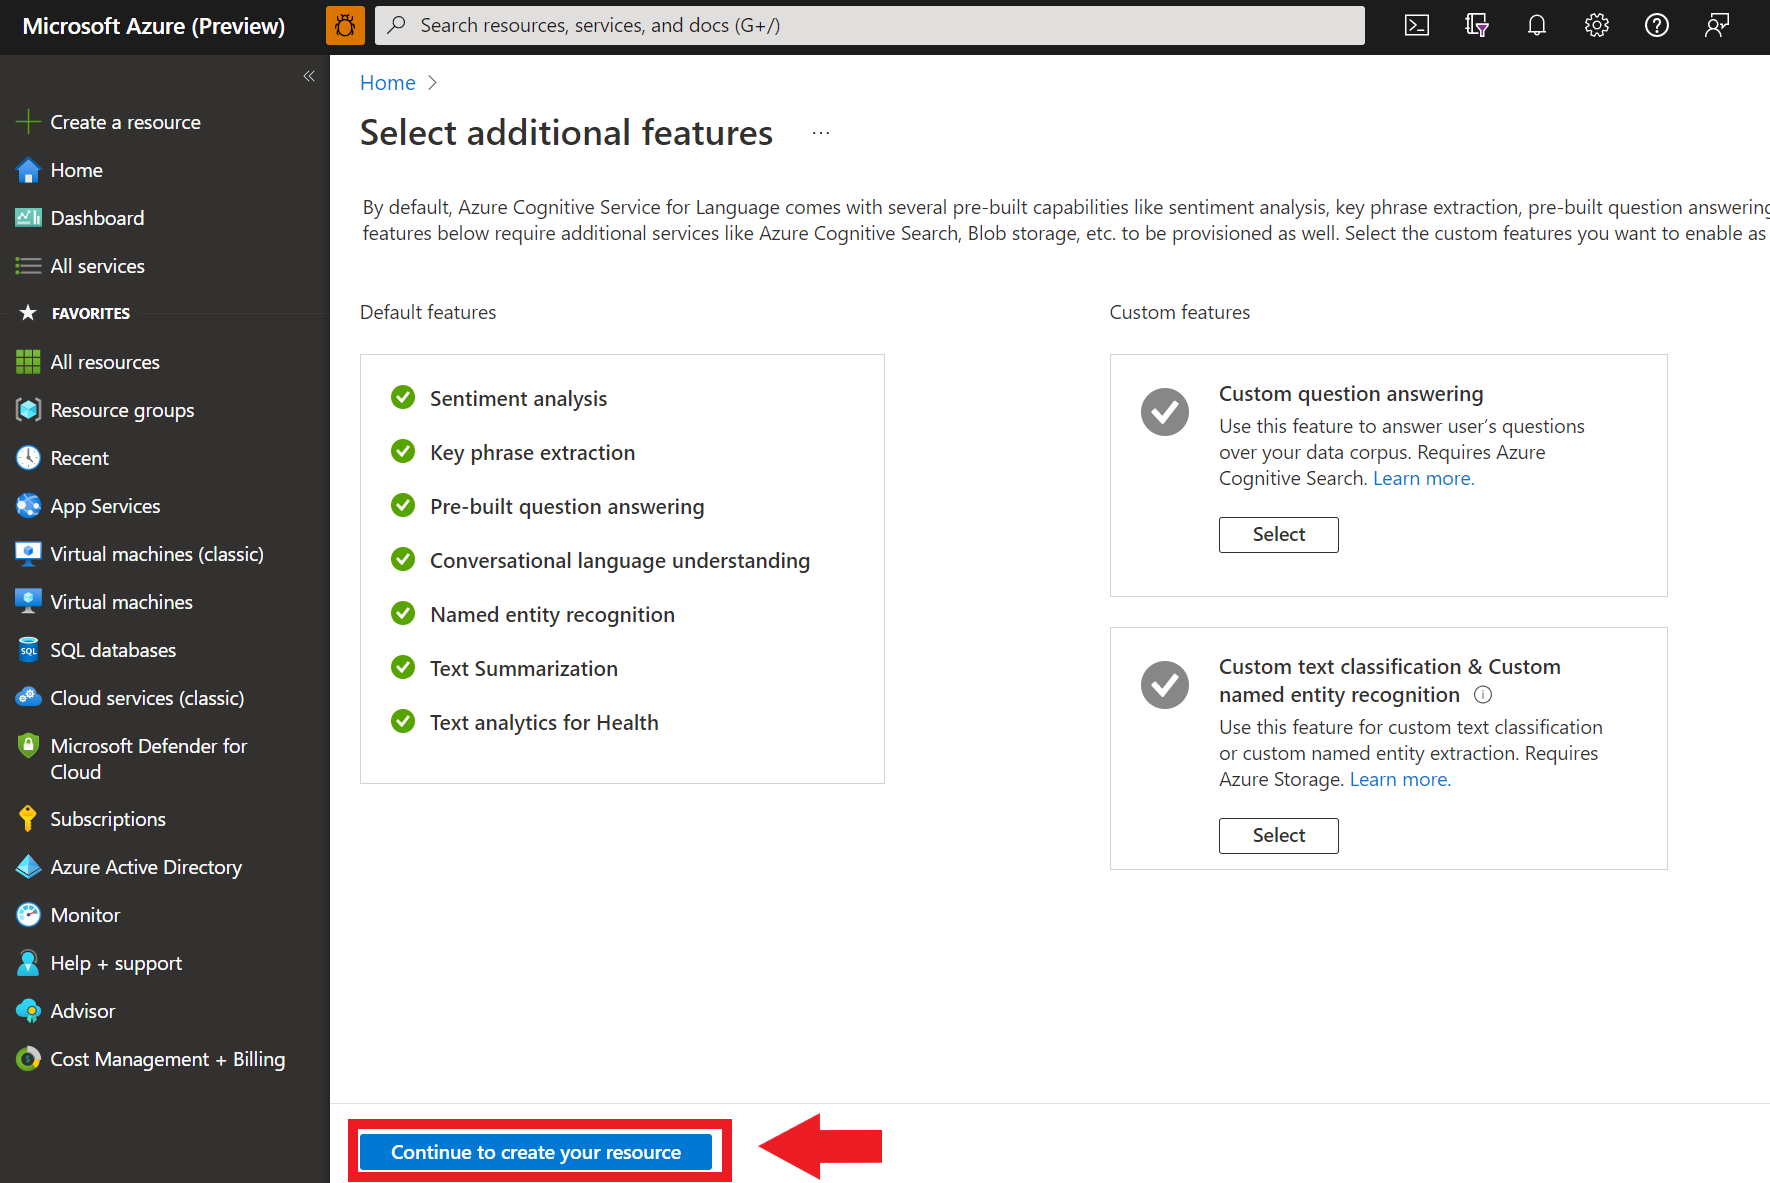
Task: Click the Help + support person icon
Action: click(28, 963)
